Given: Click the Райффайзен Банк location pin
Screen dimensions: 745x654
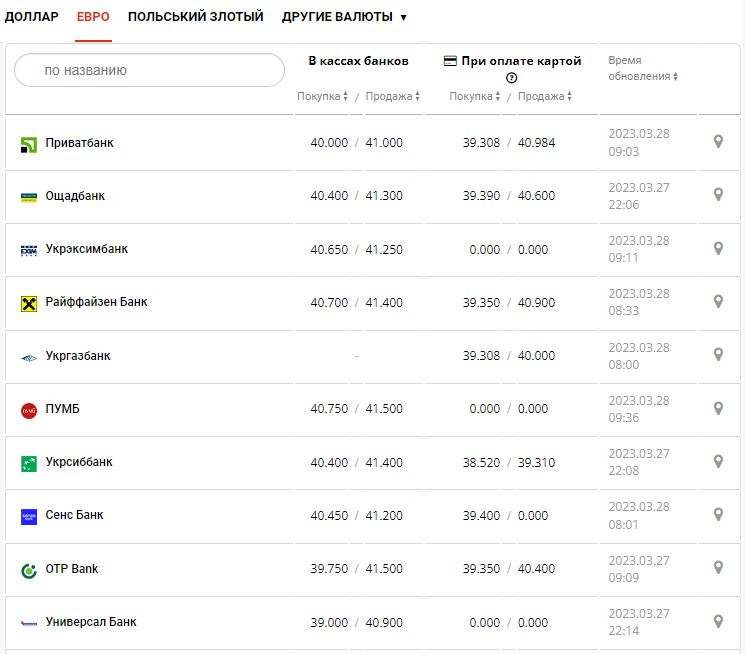Looking at the screenshot, I should coord(718,301).
